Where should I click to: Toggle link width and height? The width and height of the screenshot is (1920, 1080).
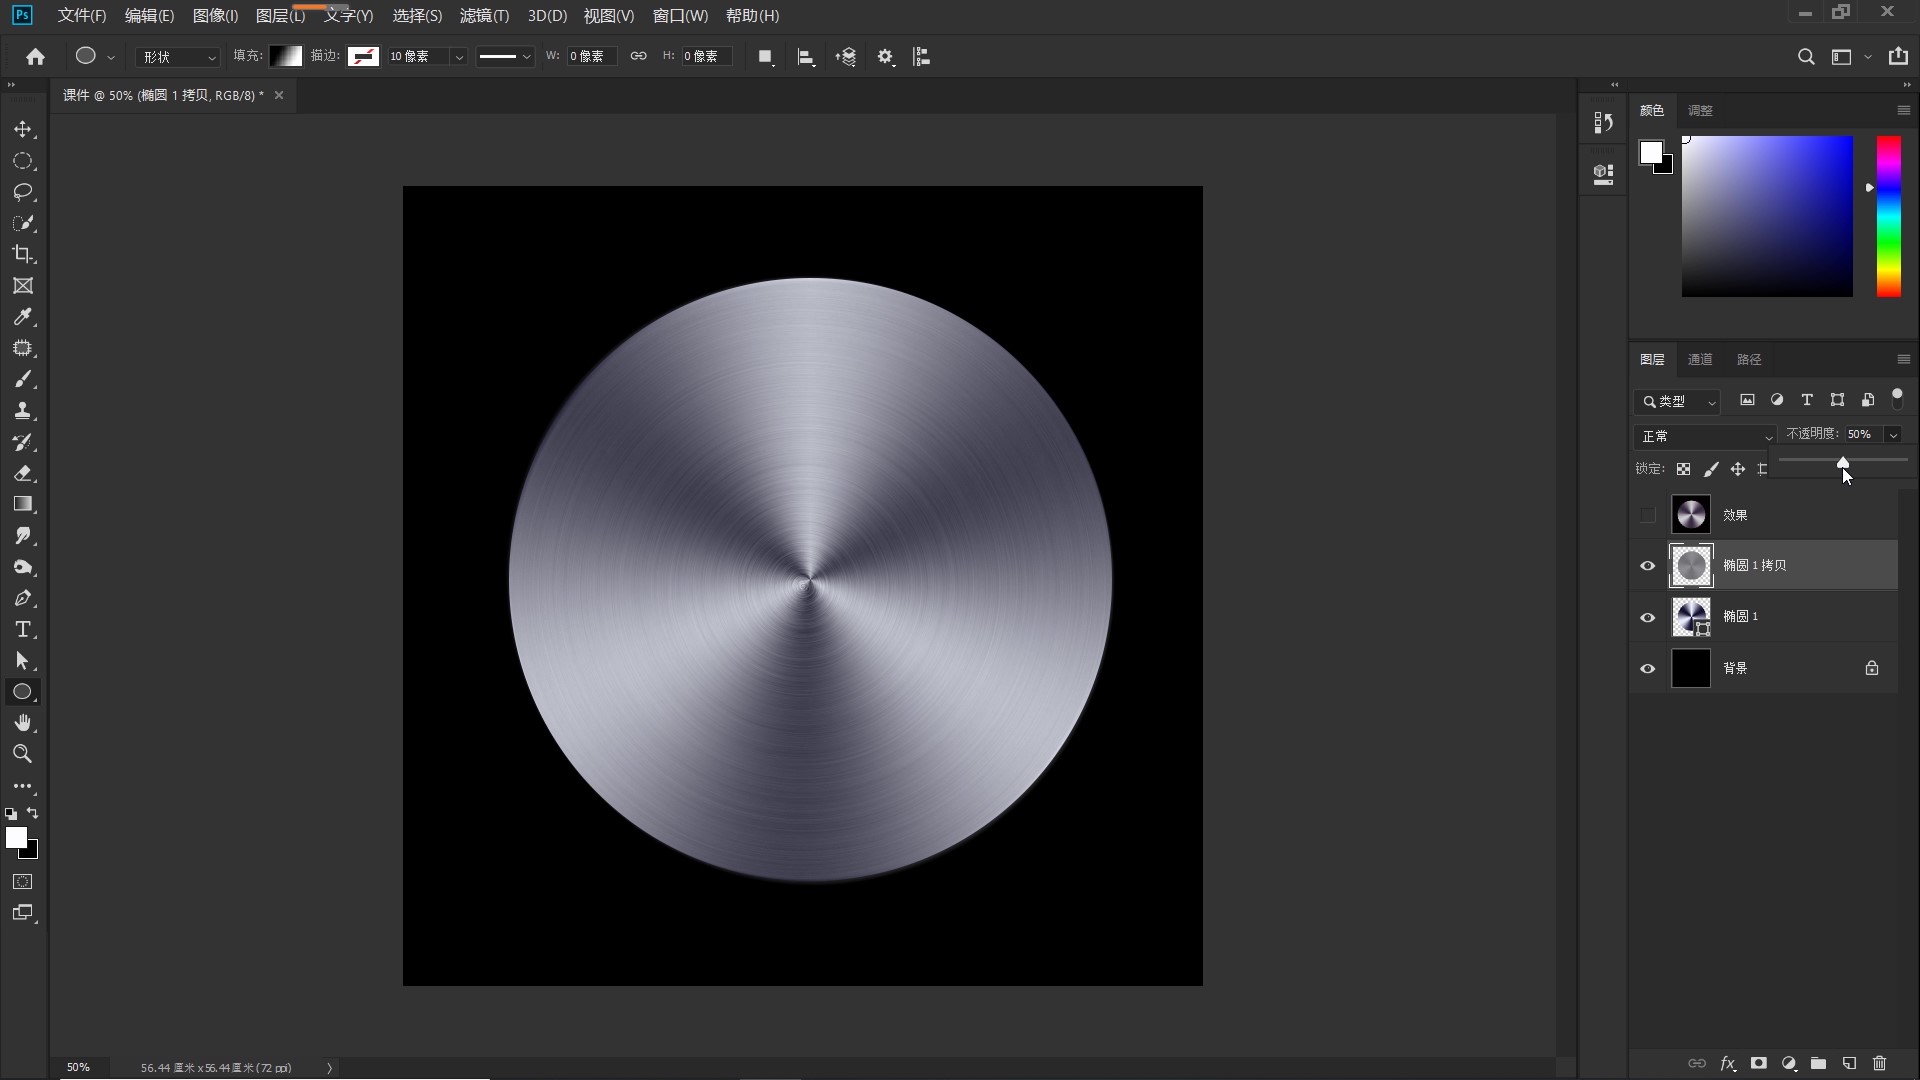[638, 56]
